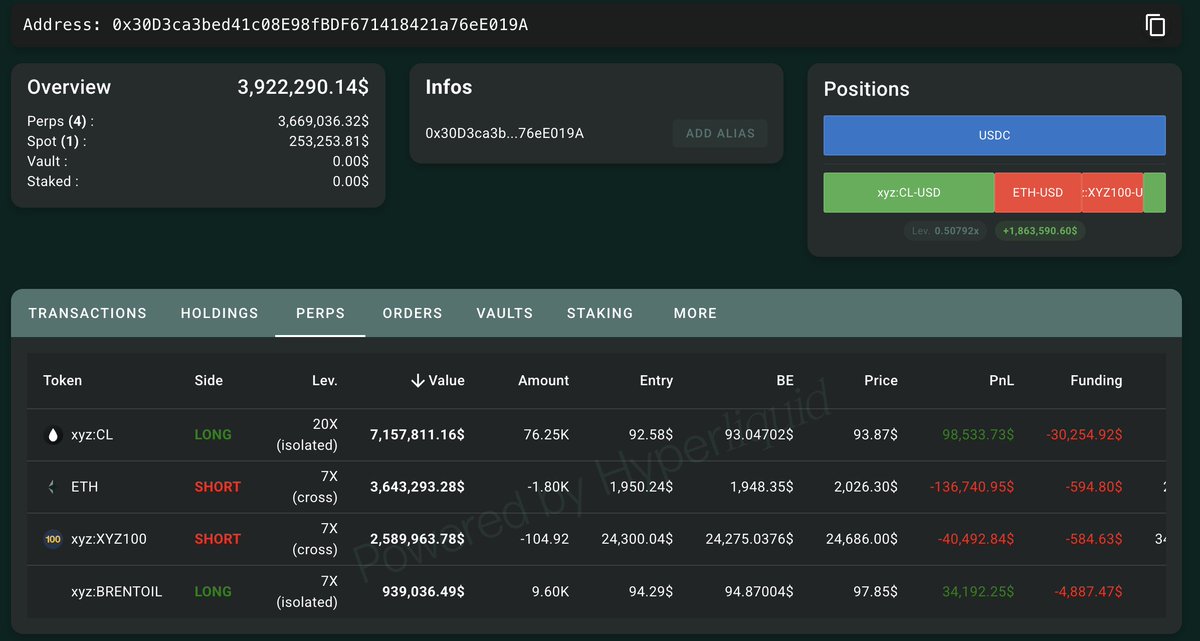Select the Perps tab
This screenshot has width=1200, height=641.
pyautogui.click(x=320, y=313)
